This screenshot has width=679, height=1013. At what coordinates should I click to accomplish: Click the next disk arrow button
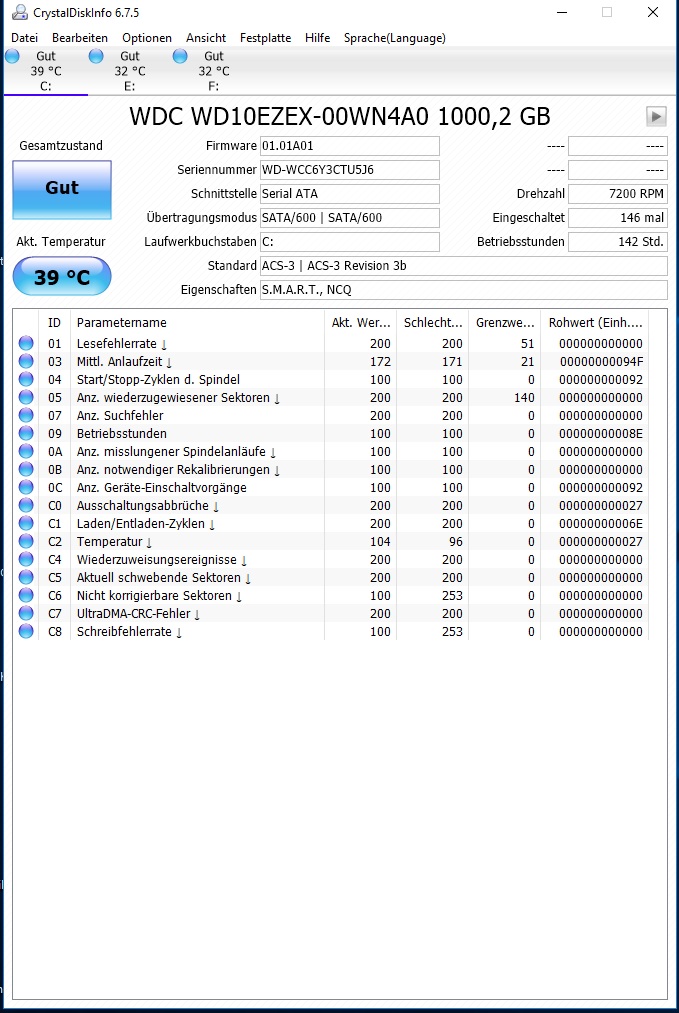coord(656,116)
